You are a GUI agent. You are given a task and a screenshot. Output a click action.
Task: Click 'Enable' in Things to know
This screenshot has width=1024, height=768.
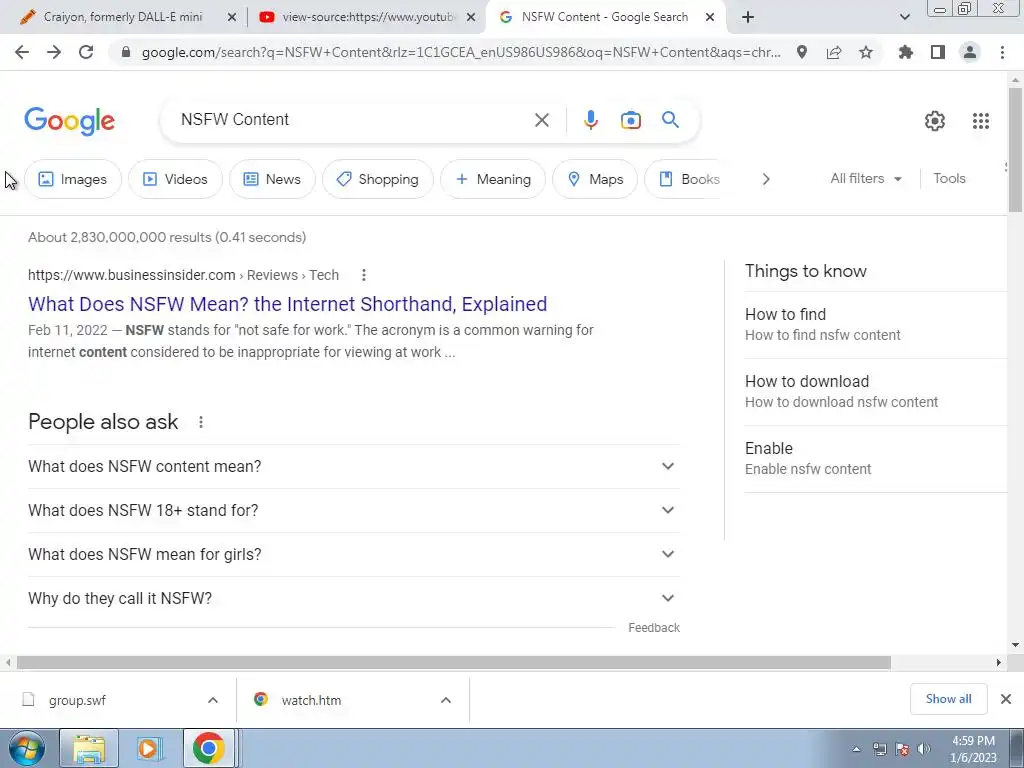[x=876, y=458]
